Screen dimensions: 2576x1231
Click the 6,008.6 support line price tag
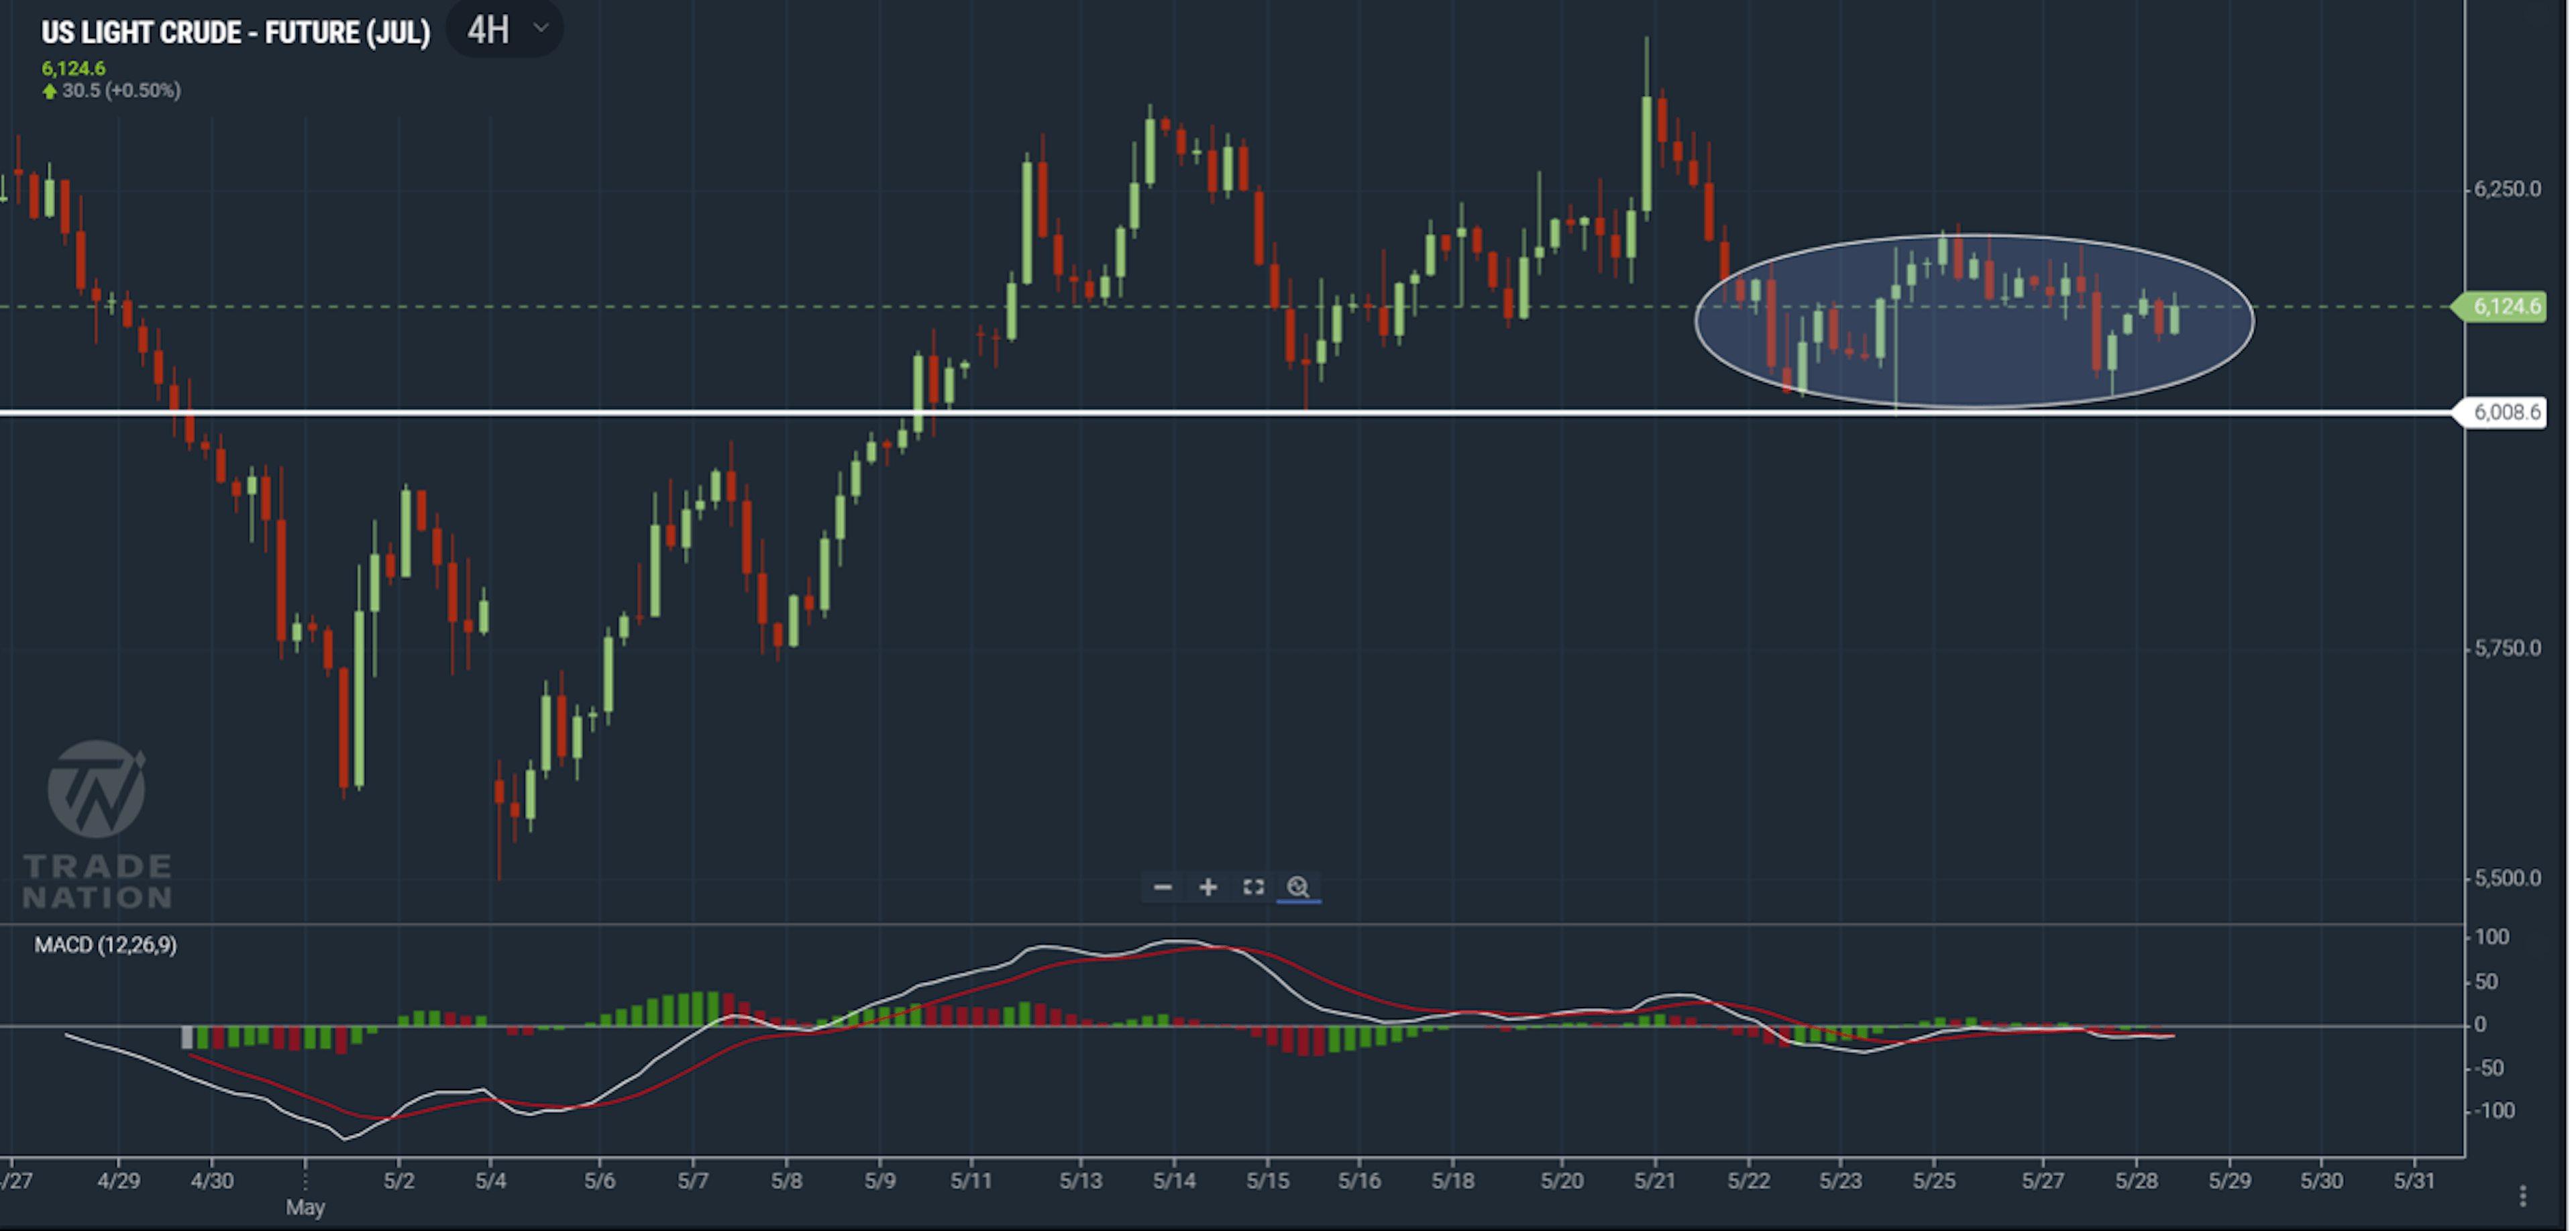click(2500, 412)
